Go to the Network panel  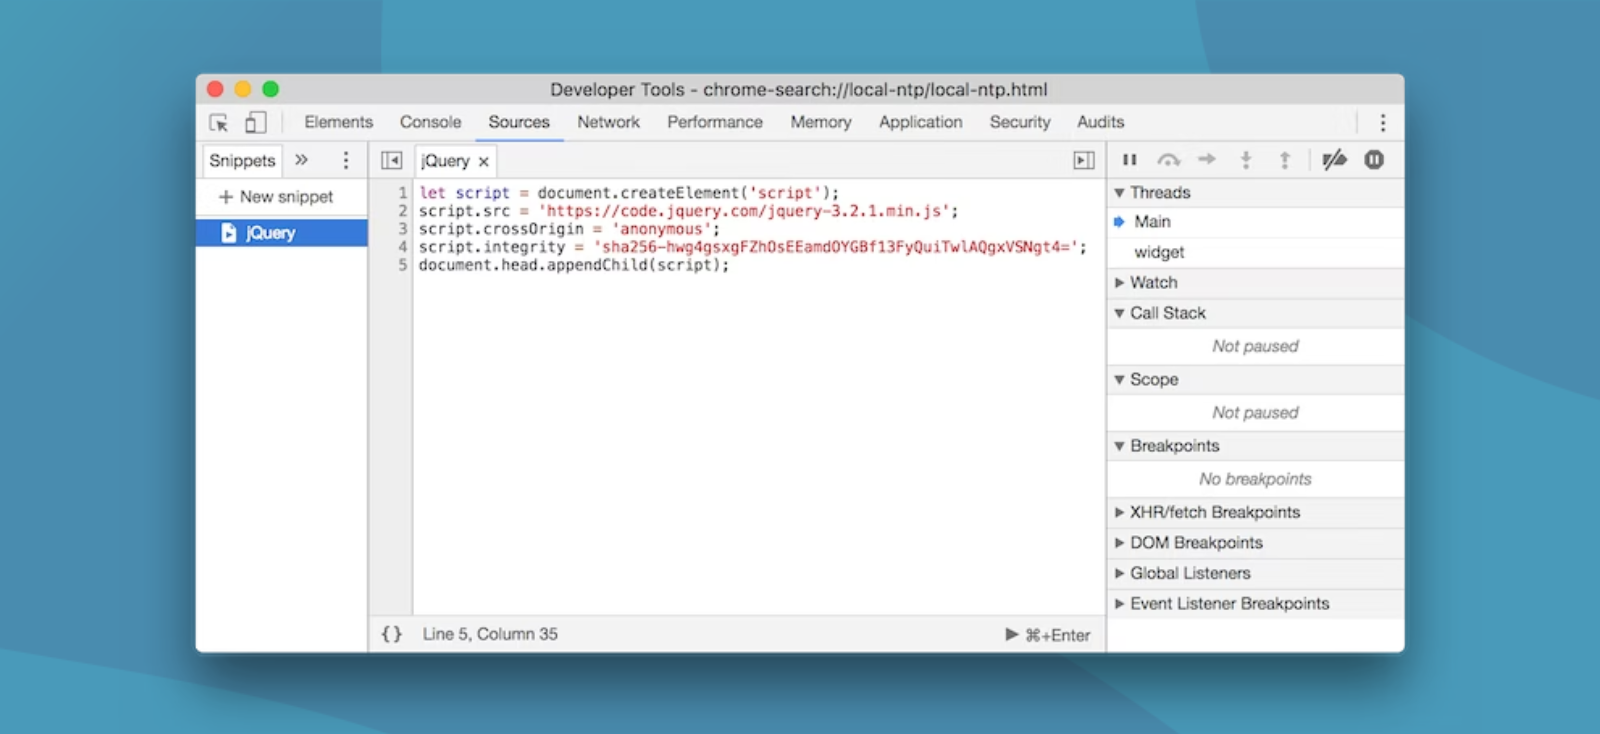click(x=608, y=122)
